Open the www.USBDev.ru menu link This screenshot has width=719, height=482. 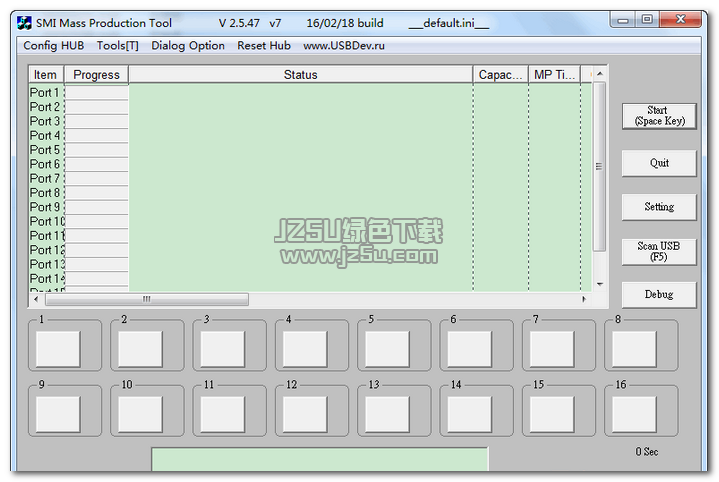coord(344,46)
